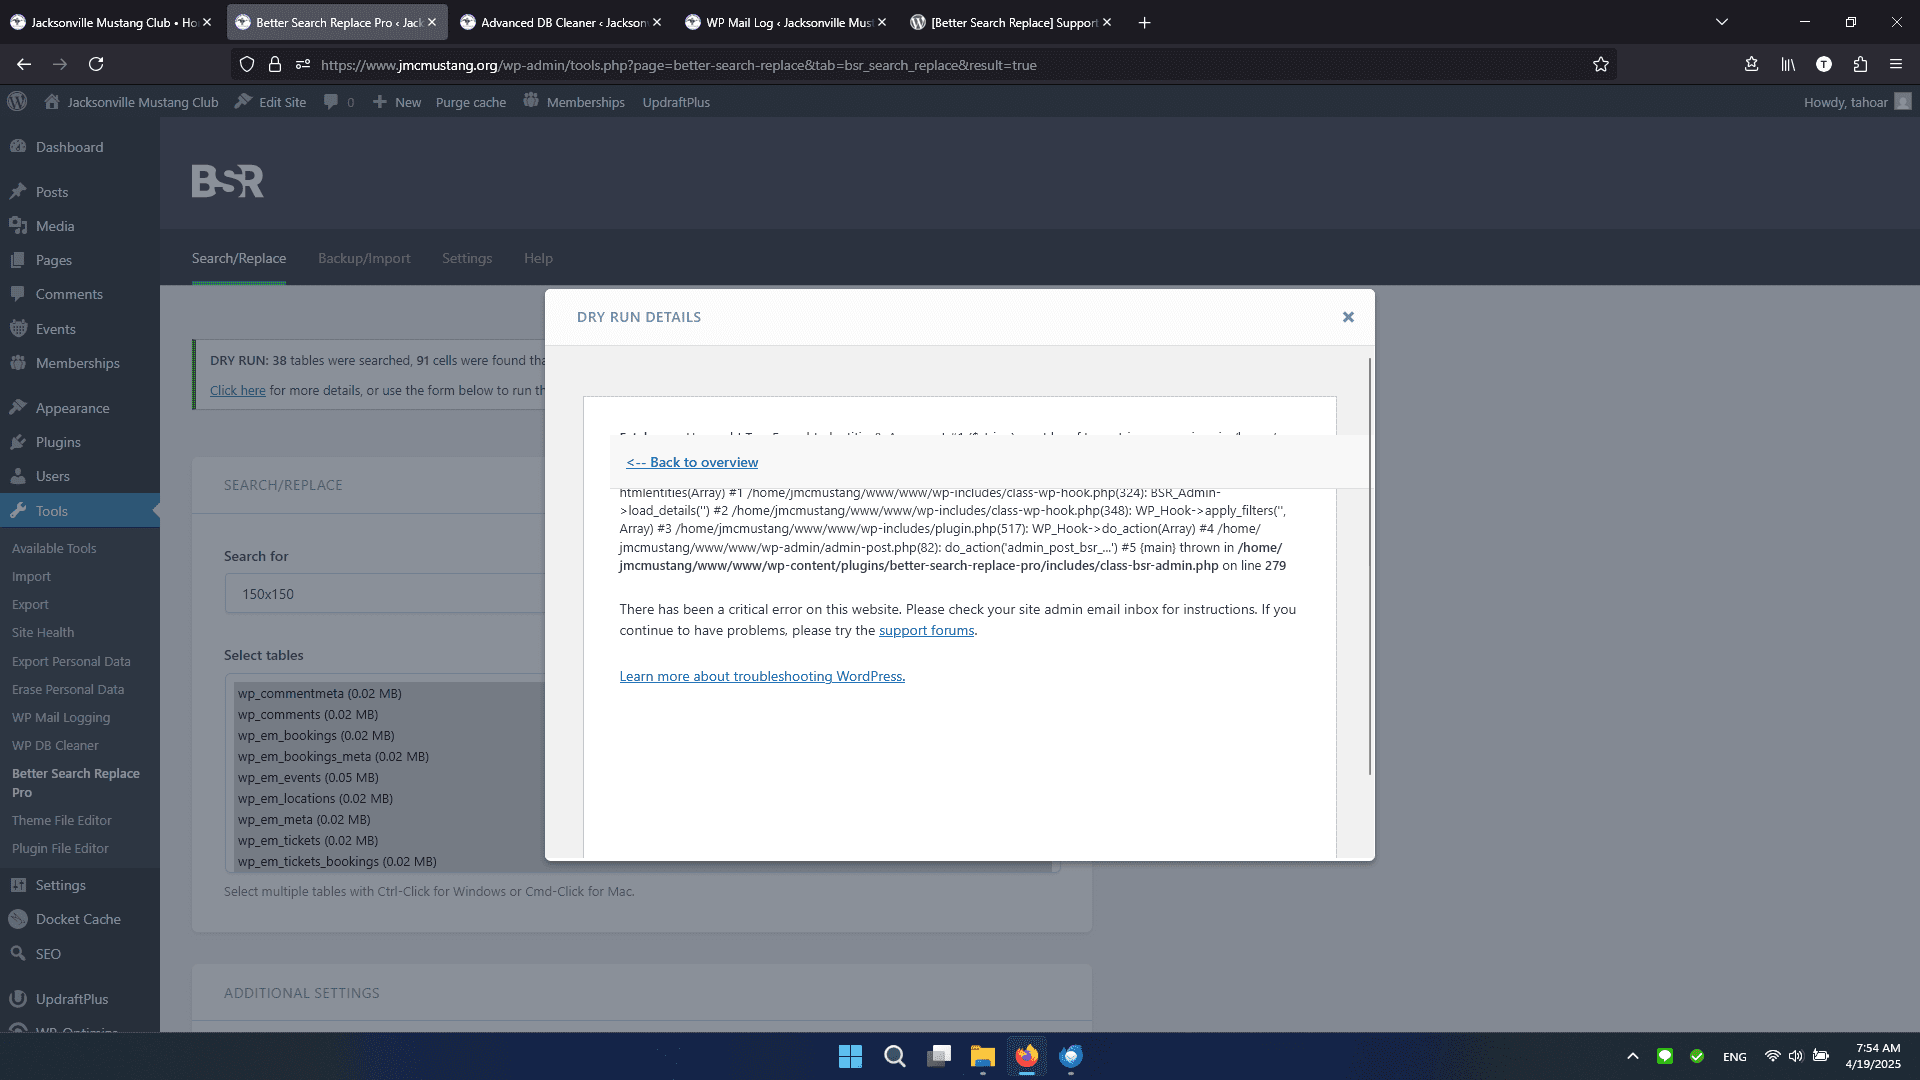
Task: Open File Explorer from the taskbar
Action: [x=982, y=1056]
